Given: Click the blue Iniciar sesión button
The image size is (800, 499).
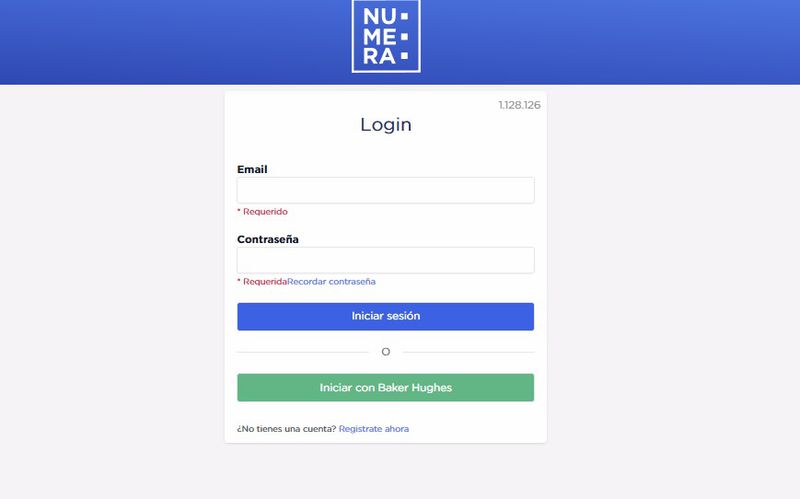Looking at the screenshot, I should 386,316.
